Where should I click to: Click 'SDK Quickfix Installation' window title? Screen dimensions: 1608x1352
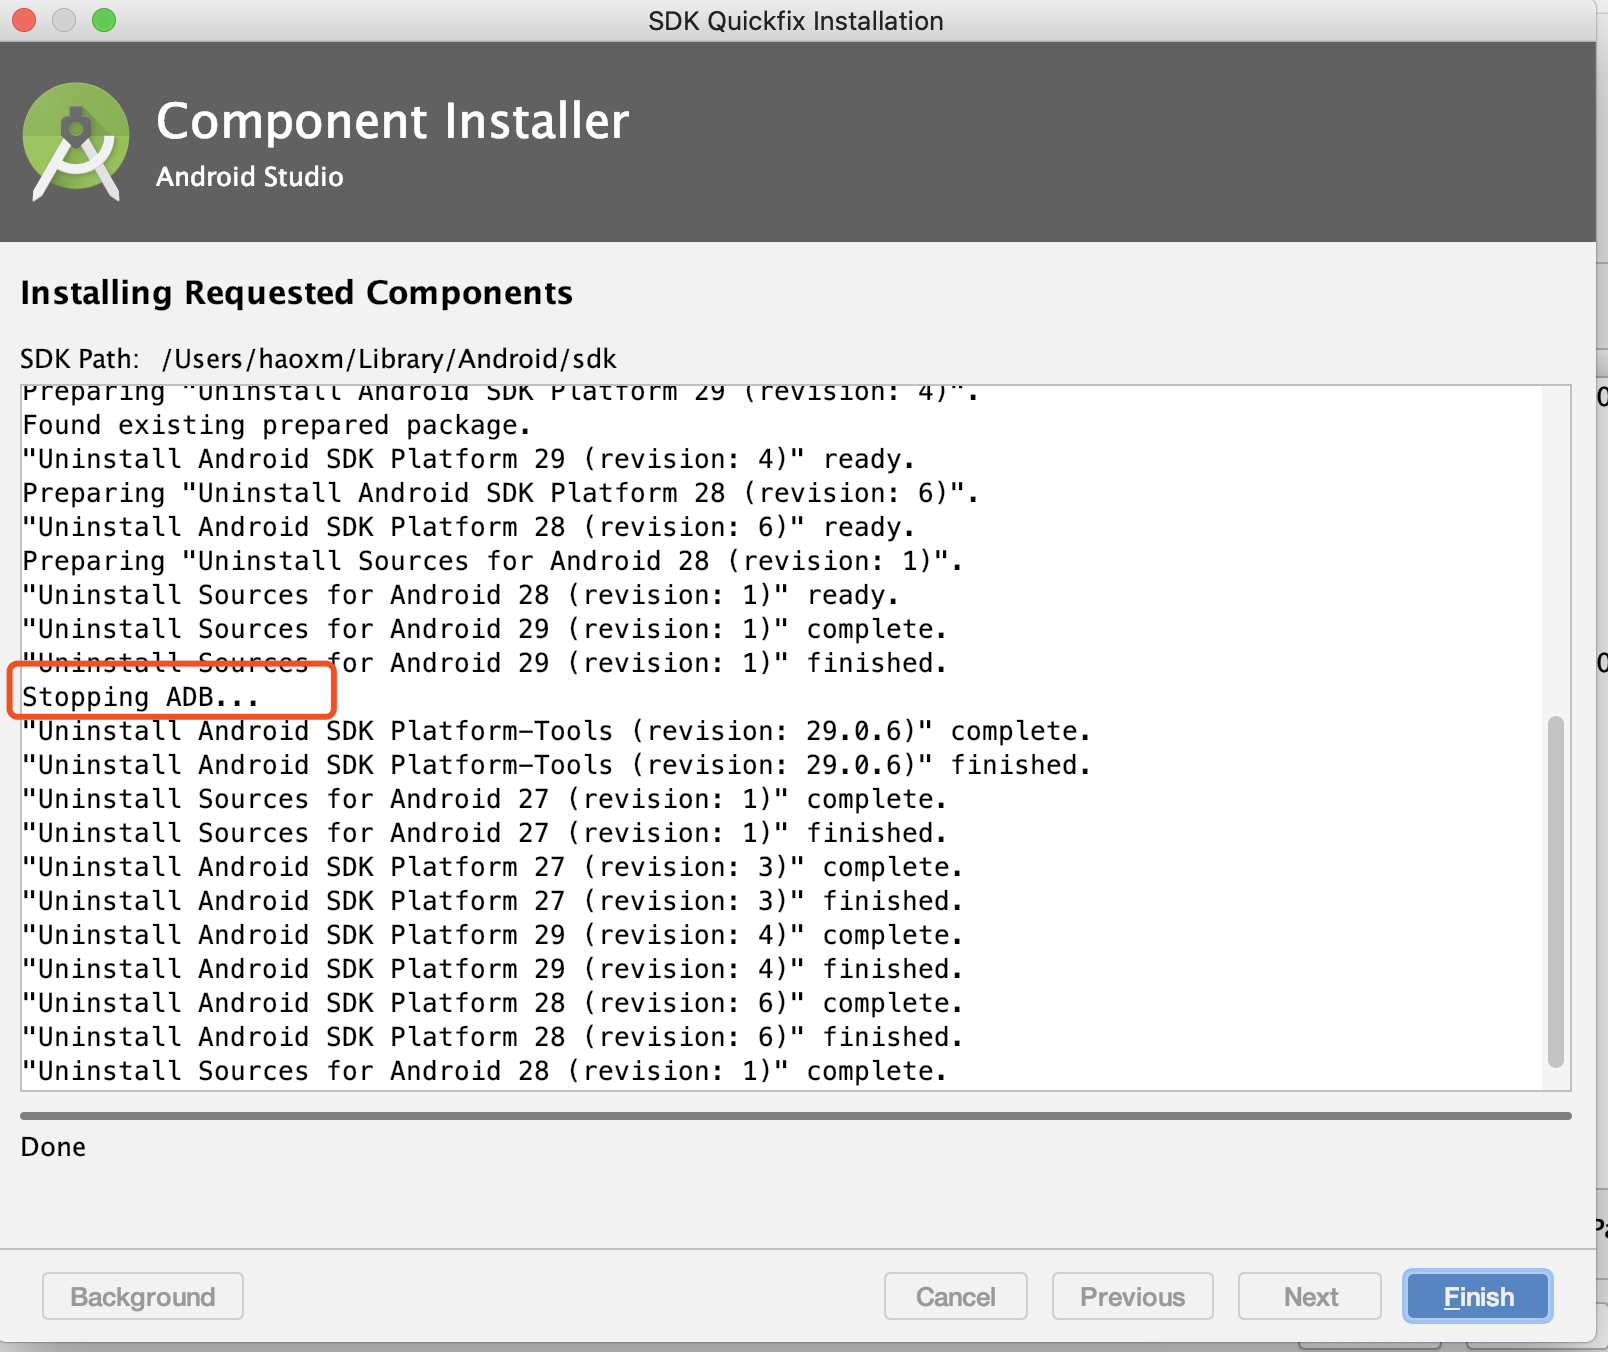(x=796, y=21)
